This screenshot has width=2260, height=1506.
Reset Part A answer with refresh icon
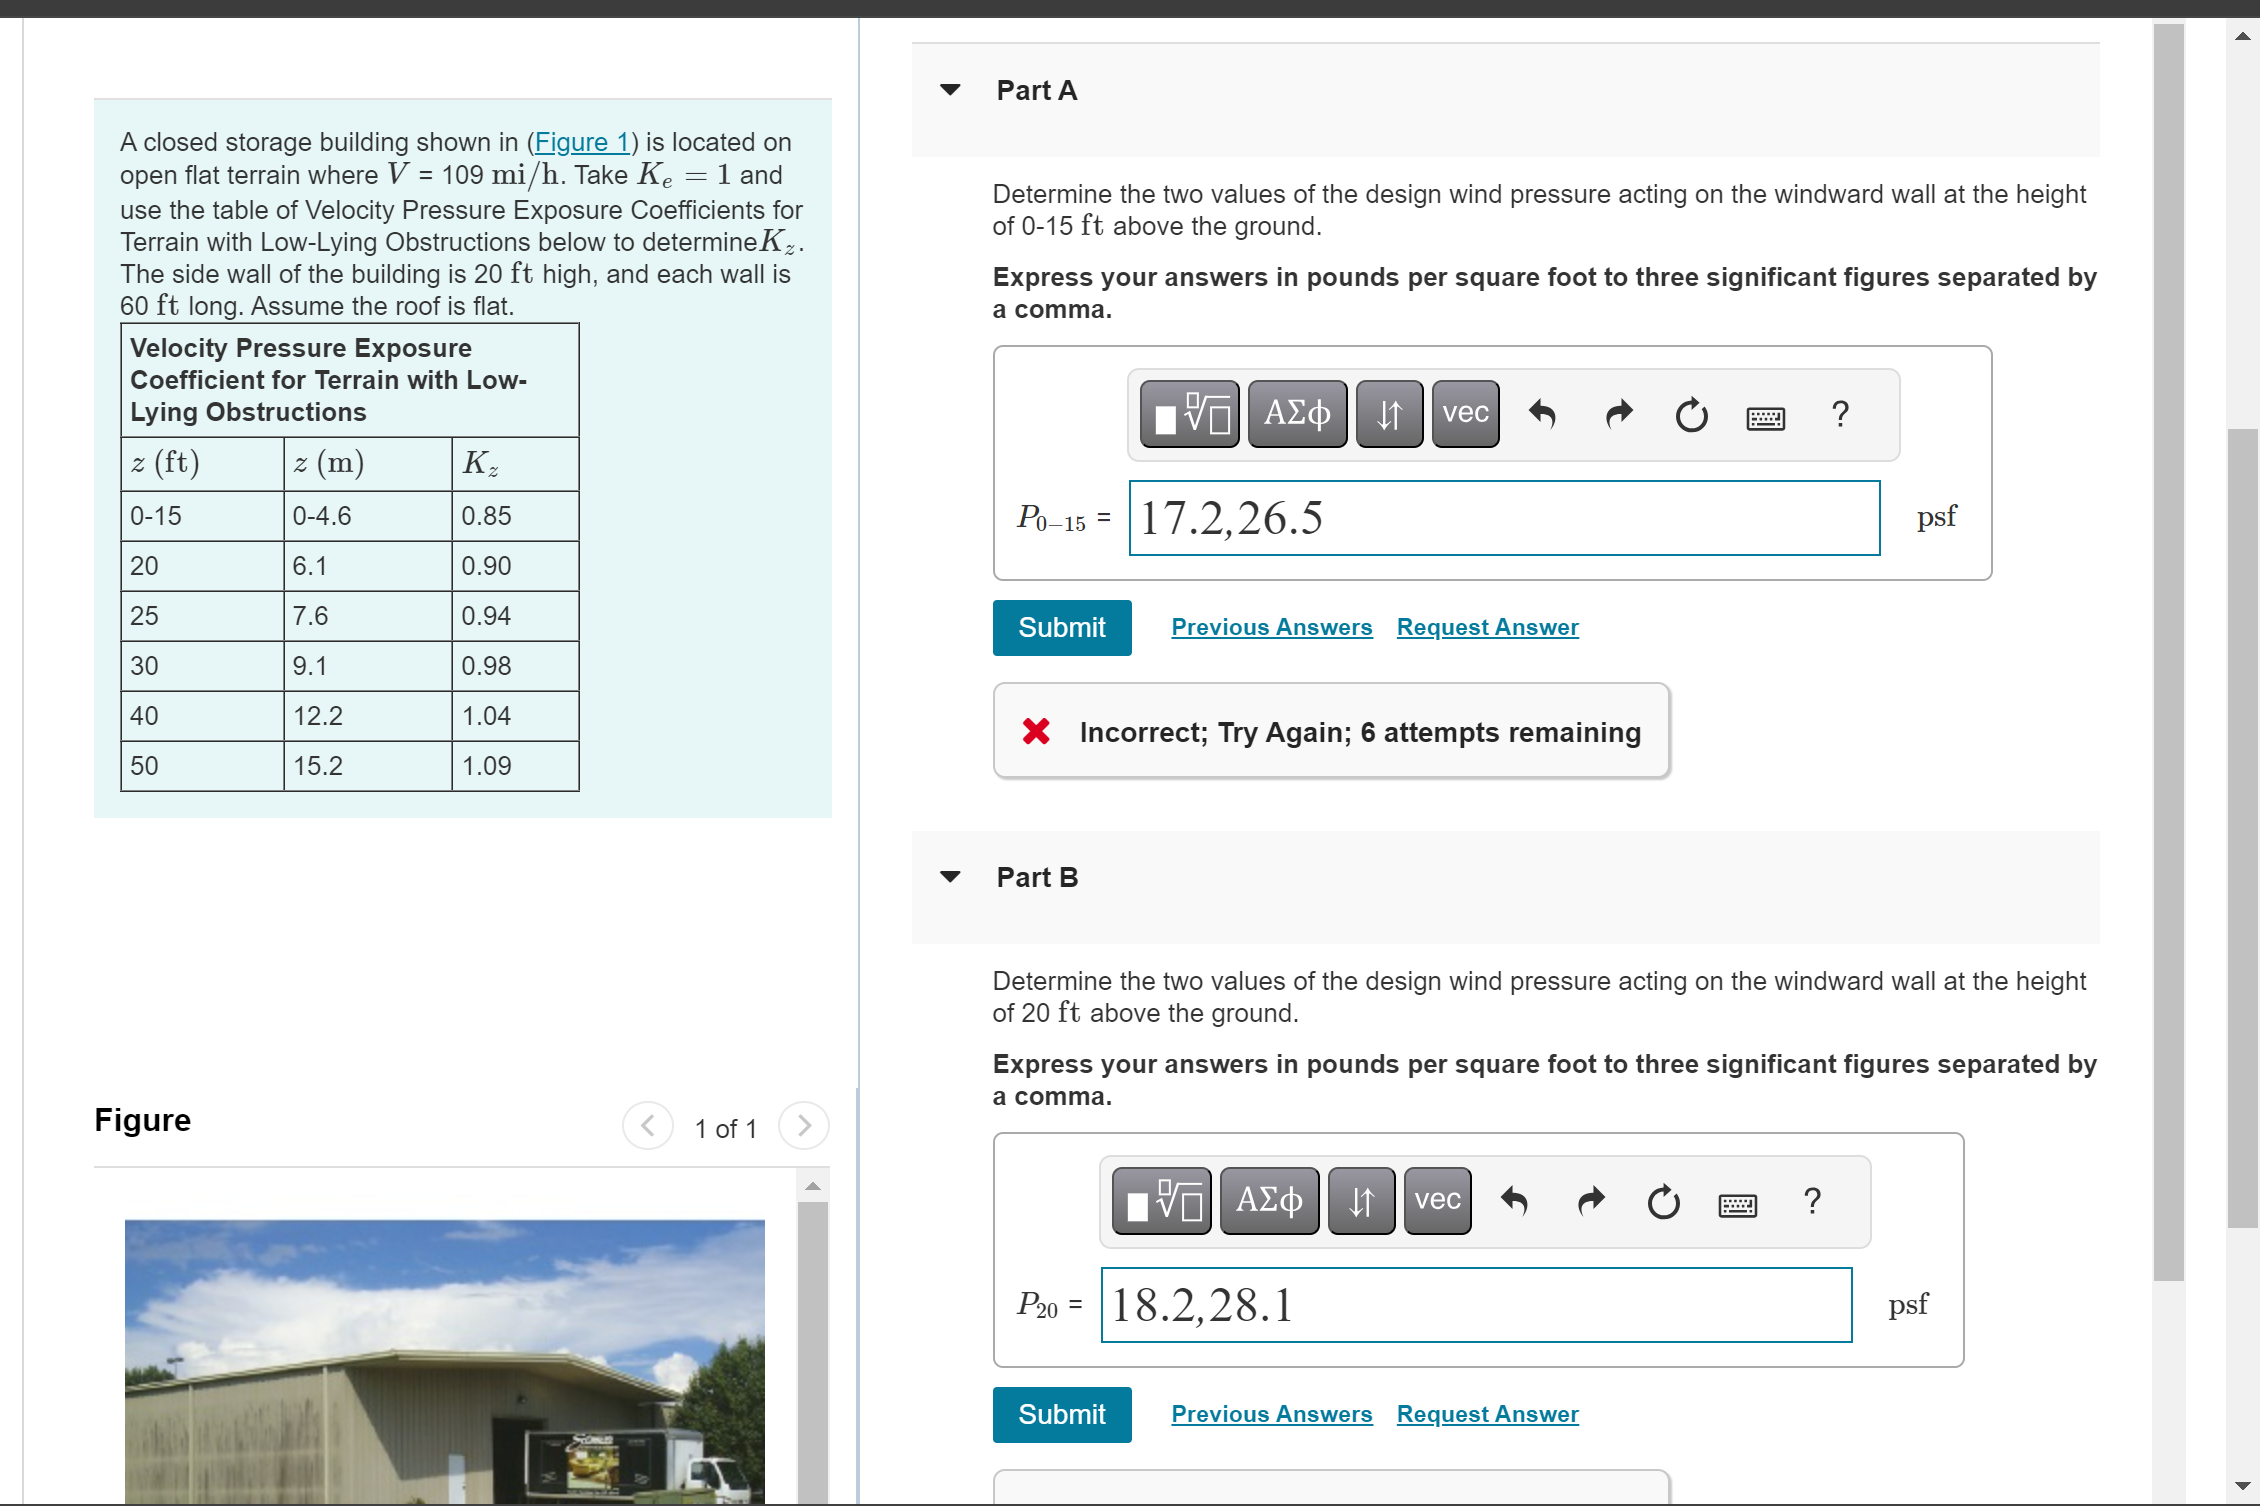pyautogui.click(x=1691, y=414)
